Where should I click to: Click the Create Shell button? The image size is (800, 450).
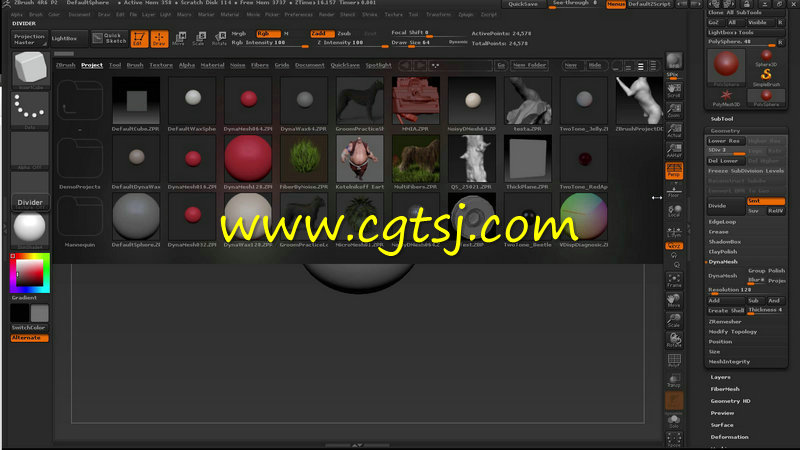[726, 311]
